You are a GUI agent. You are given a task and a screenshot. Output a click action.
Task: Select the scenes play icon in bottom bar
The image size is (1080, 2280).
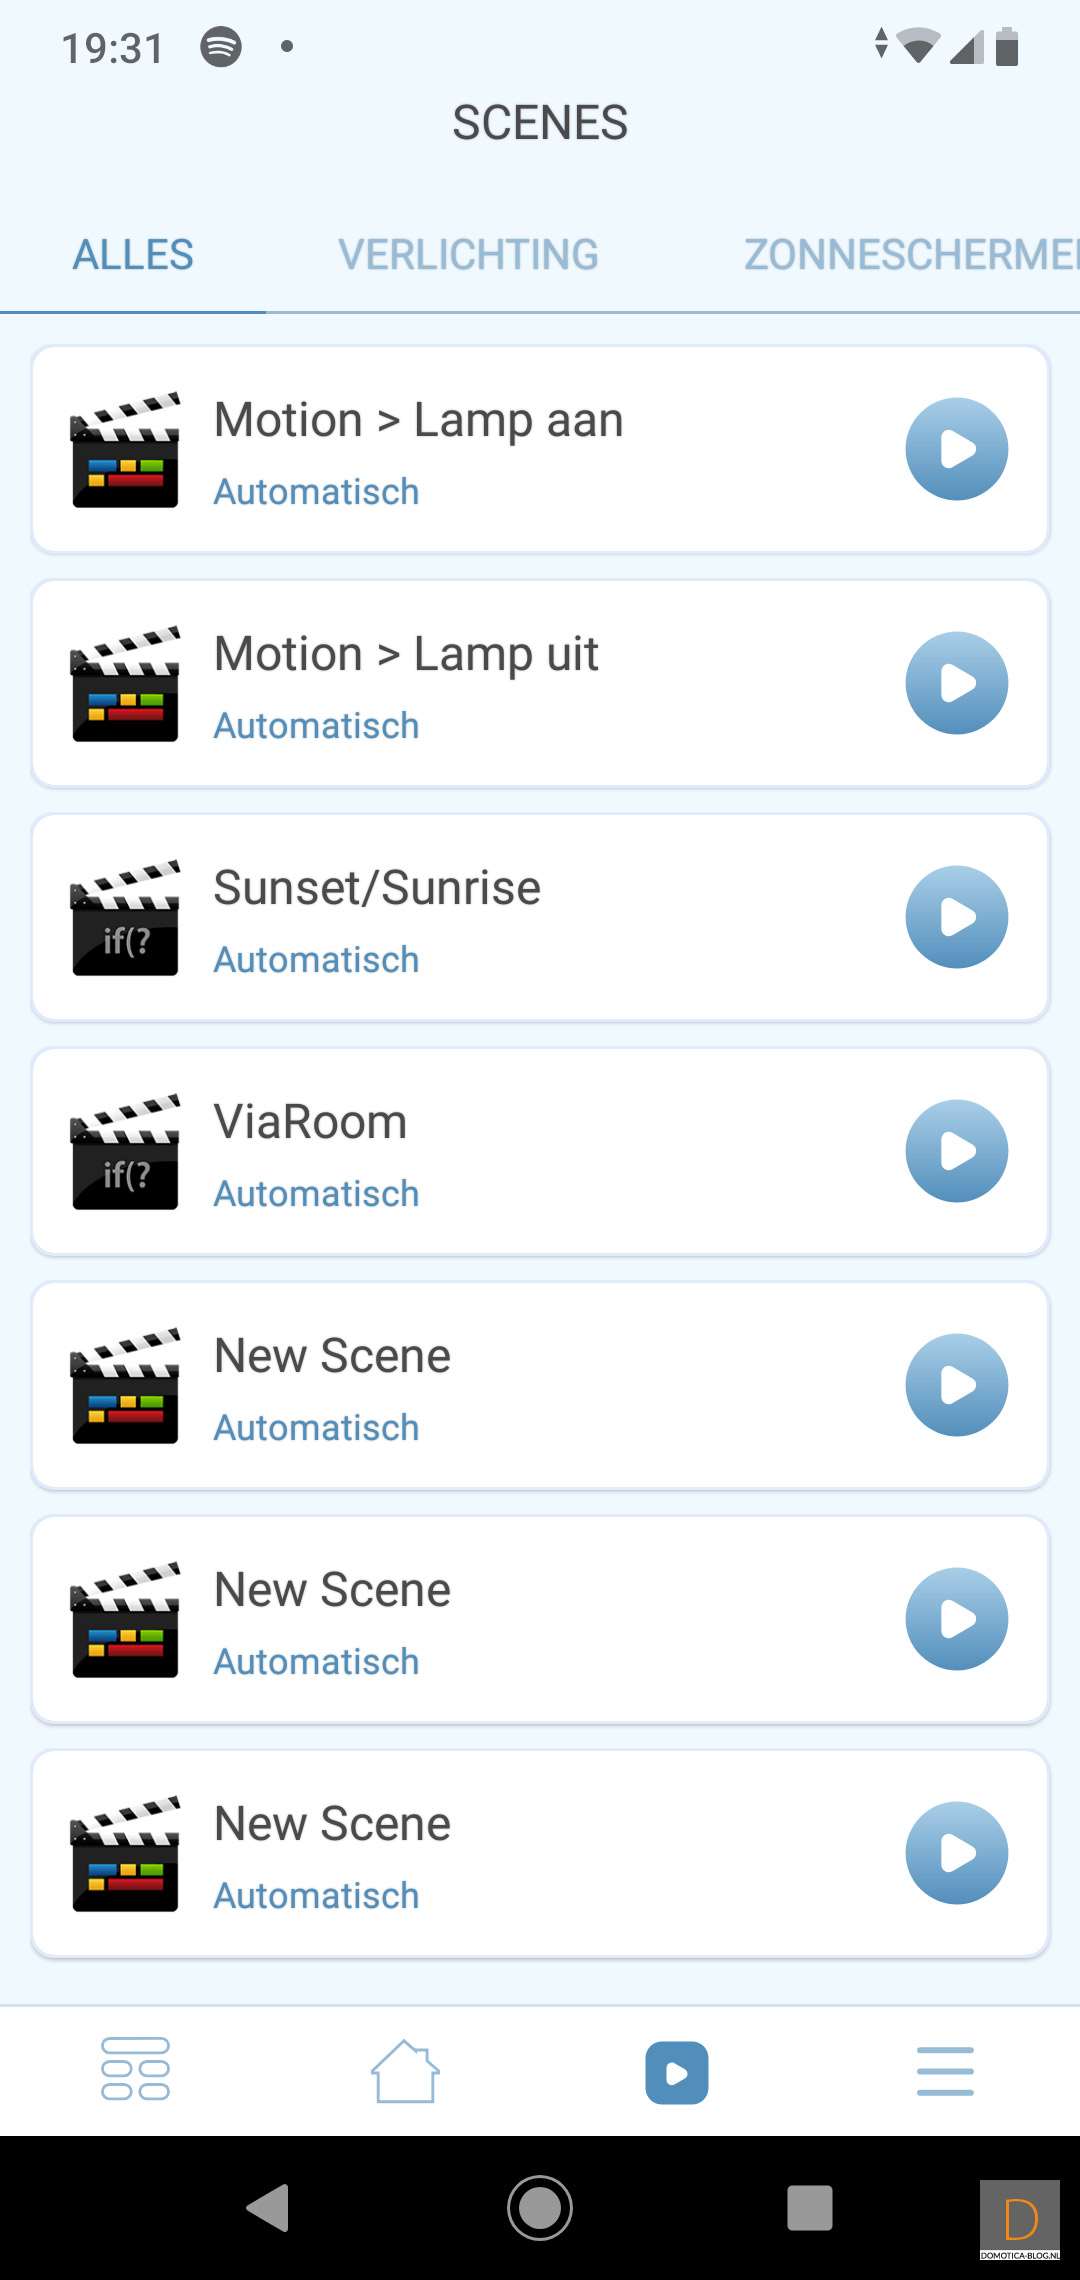[676, 2072]
